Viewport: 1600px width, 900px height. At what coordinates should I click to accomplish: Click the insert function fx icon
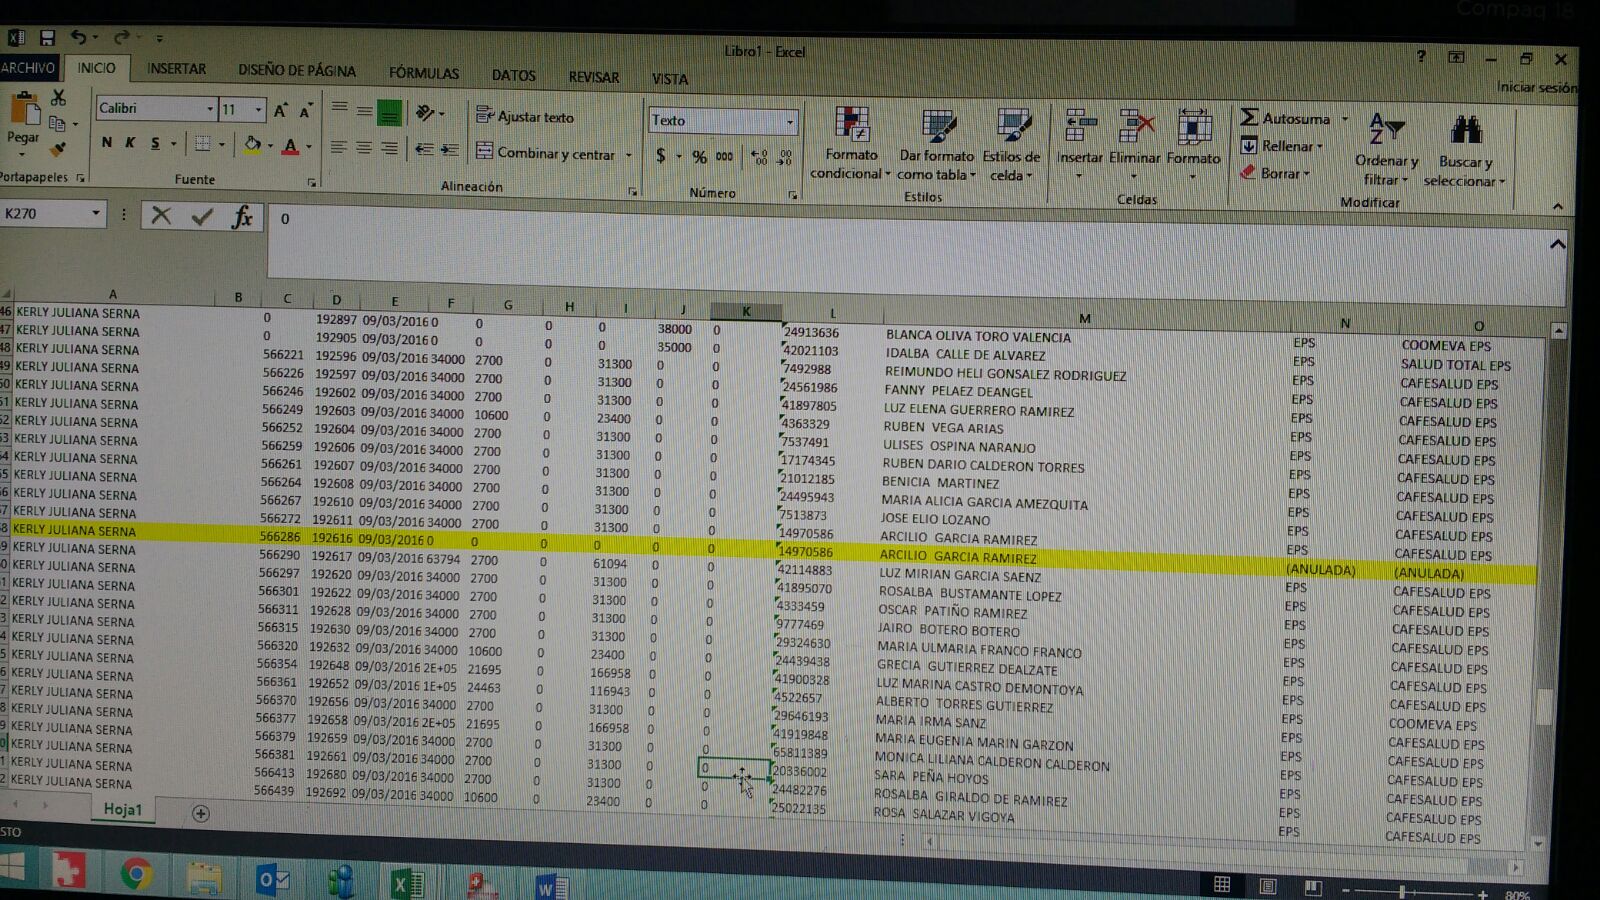pyautogui.click(x=242, y=217)
